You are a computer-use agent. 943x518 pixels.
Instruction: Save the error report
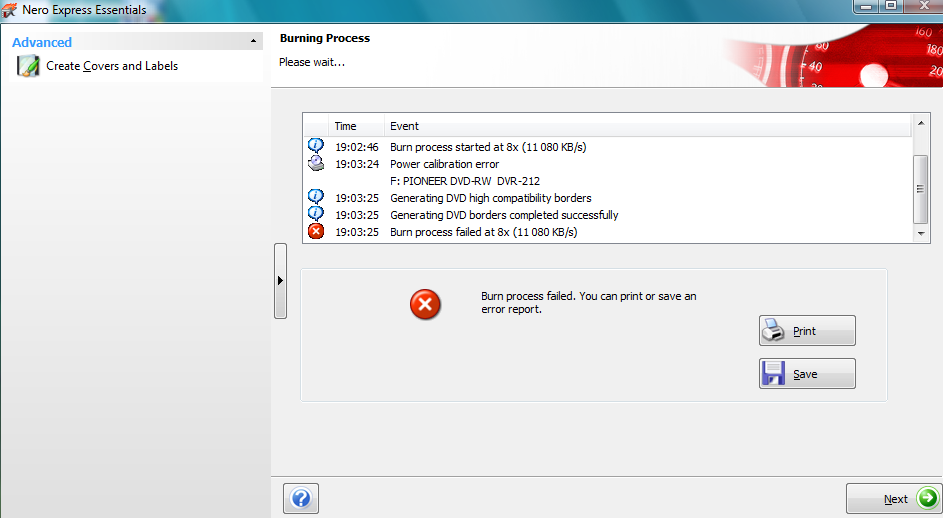point(807,374)
